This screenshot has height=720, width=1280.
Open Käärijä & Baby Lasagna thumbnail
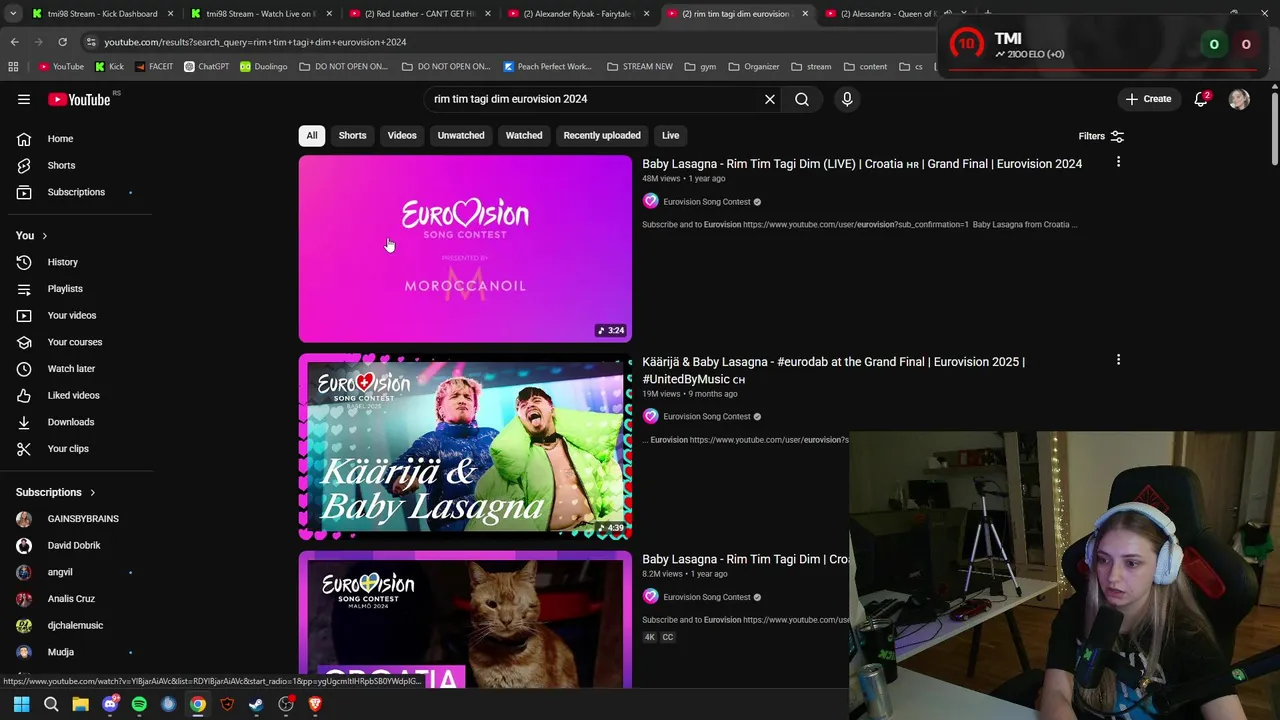point(465,446)
